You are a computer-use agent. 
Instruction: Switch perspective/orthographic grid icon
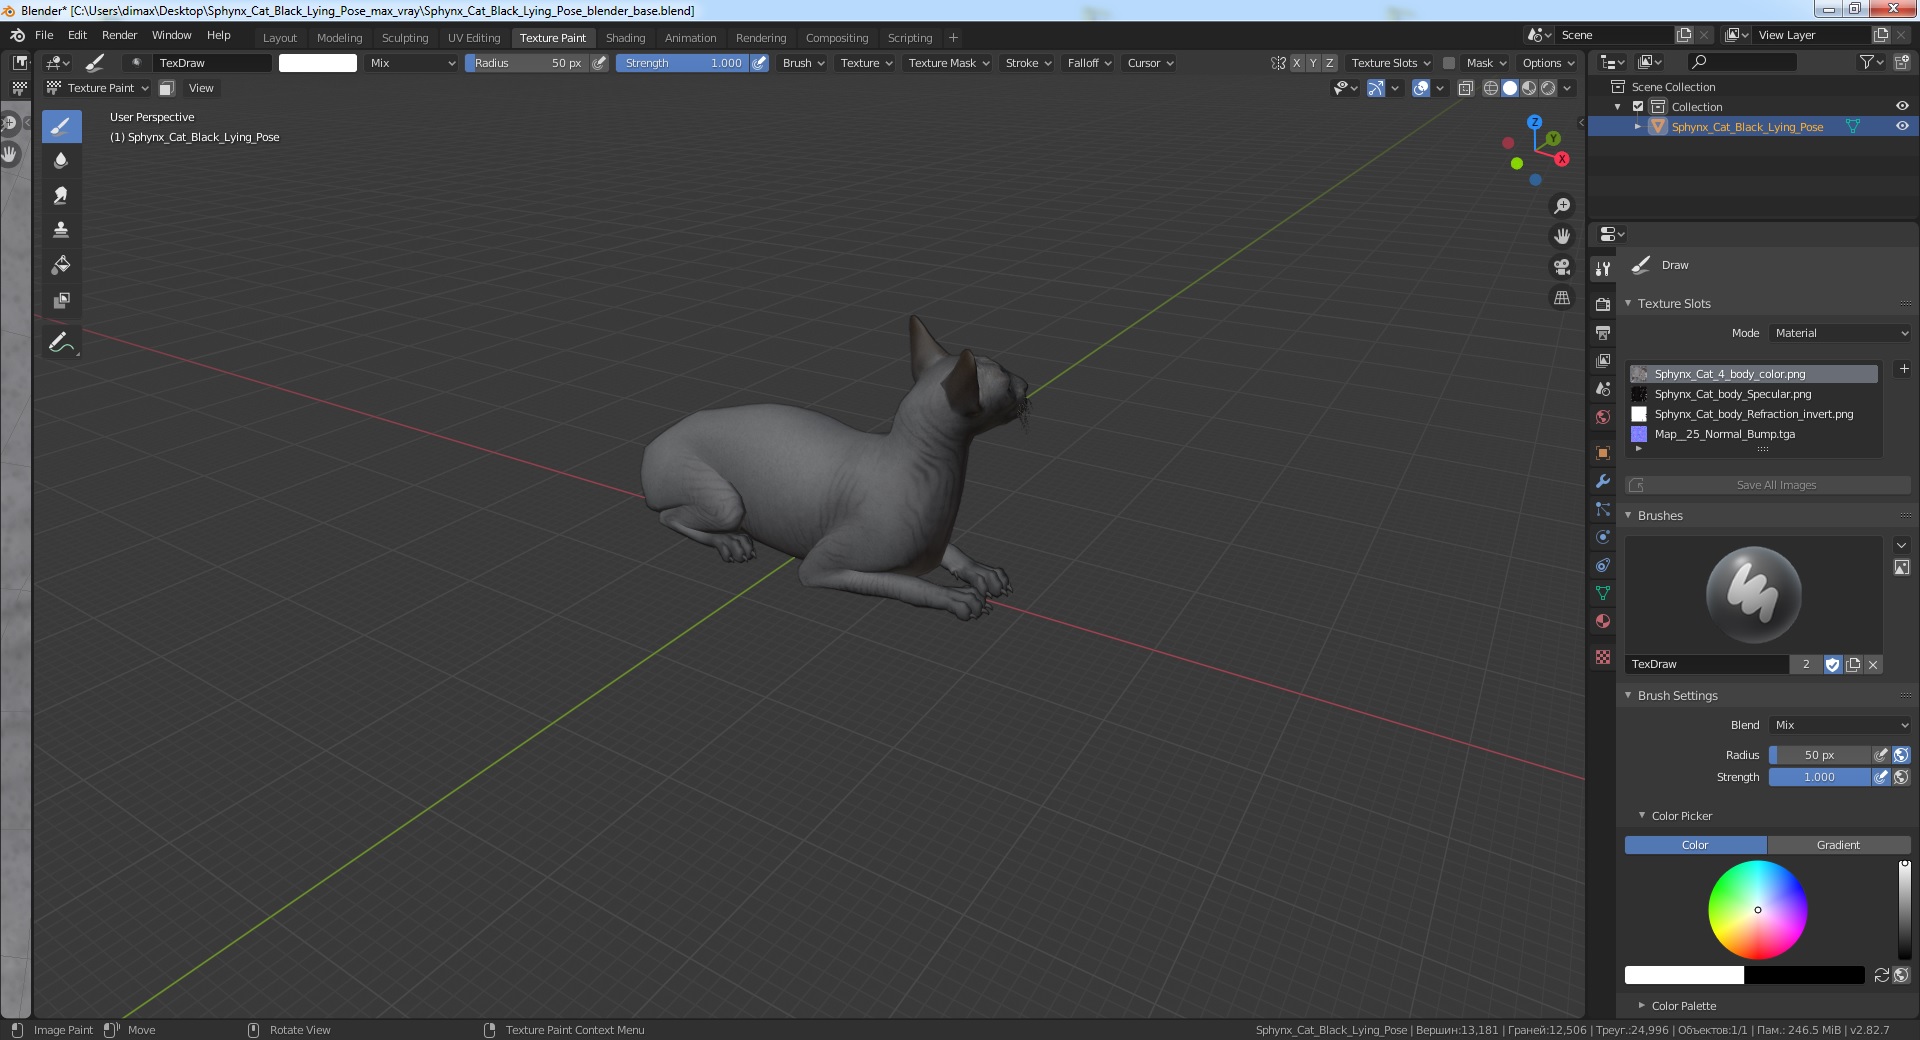(x=1561, y=298)
